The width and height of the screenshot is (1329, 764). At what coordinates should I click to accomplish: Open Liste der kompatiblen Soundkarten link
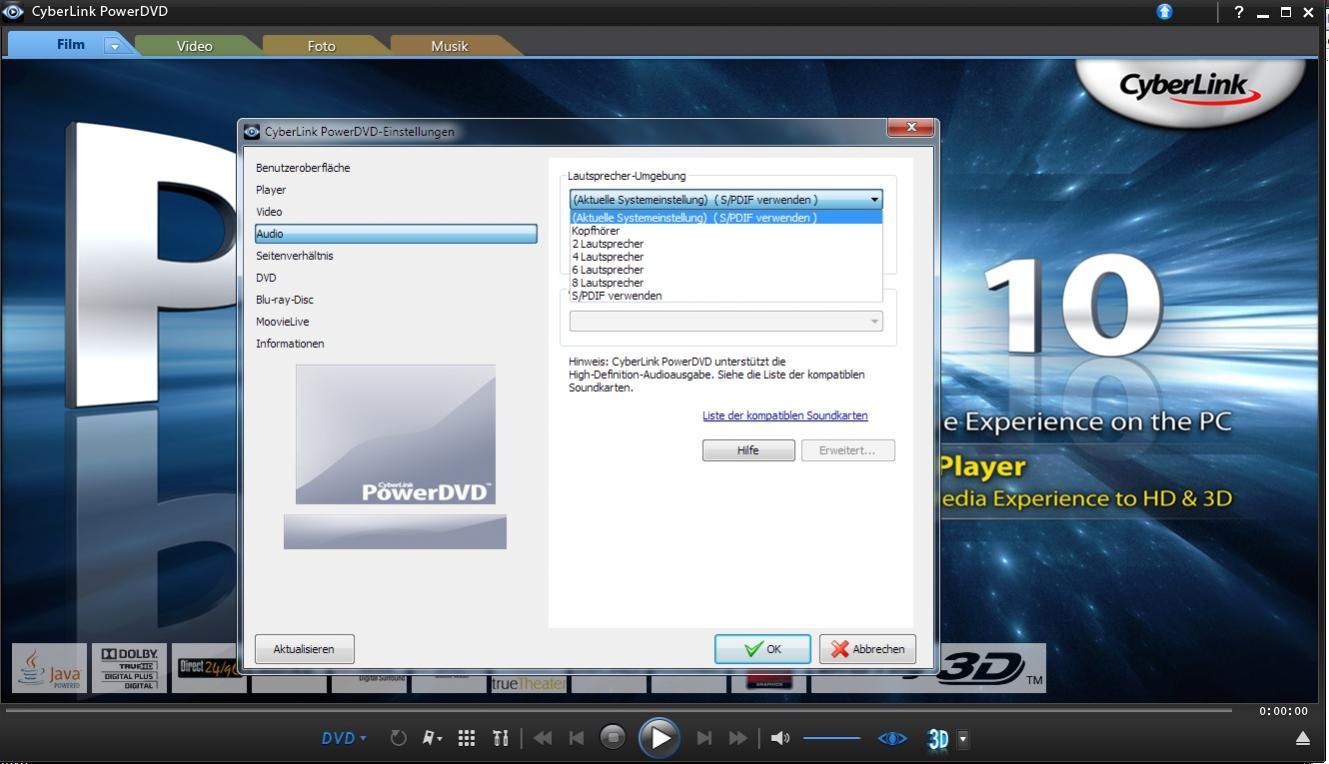pos(785,416)
